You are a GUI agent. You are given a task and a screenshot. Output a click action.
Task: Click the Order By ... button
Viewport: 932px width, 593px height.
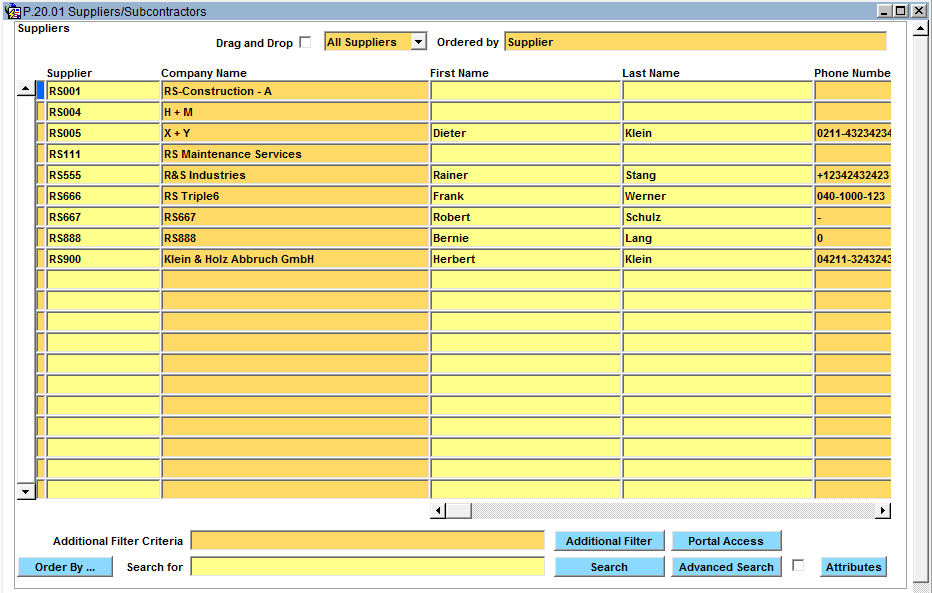click(x=65, y=567)
